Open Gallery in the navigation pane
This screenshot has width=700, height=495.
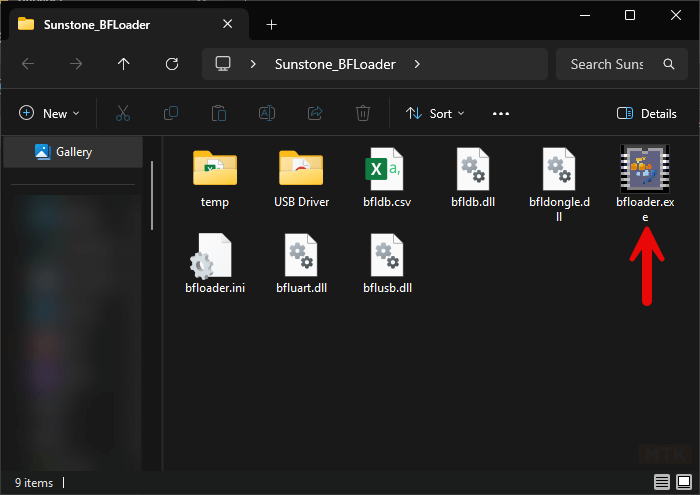73,152
